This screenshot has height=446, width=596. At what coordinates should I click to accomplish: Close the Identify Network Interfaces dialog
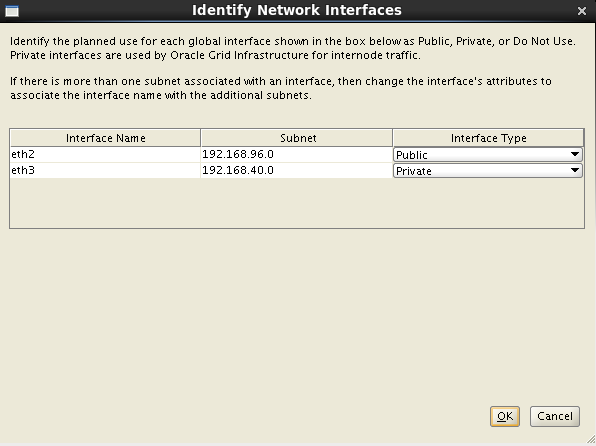point(582,11)
